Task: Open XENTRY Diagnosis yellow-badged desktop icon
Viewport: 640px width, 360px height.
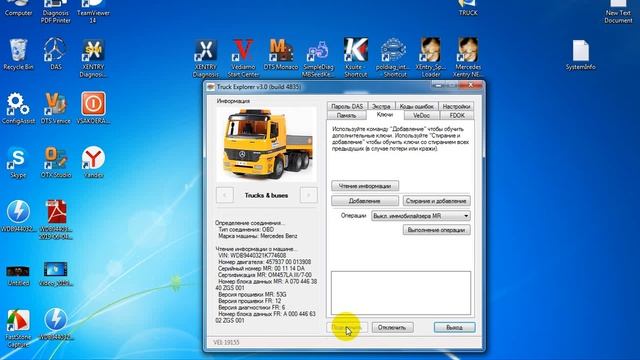Action: [93, 58]
